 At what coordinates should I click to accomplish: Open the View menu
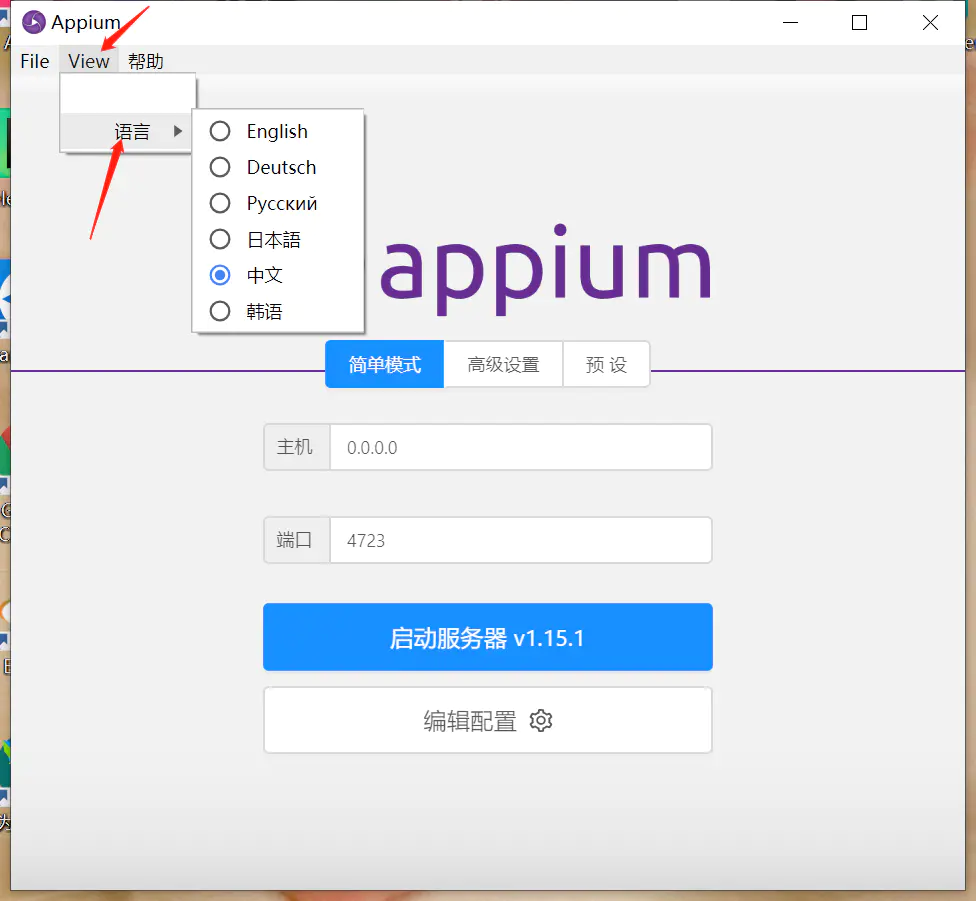tap(89, 61)
